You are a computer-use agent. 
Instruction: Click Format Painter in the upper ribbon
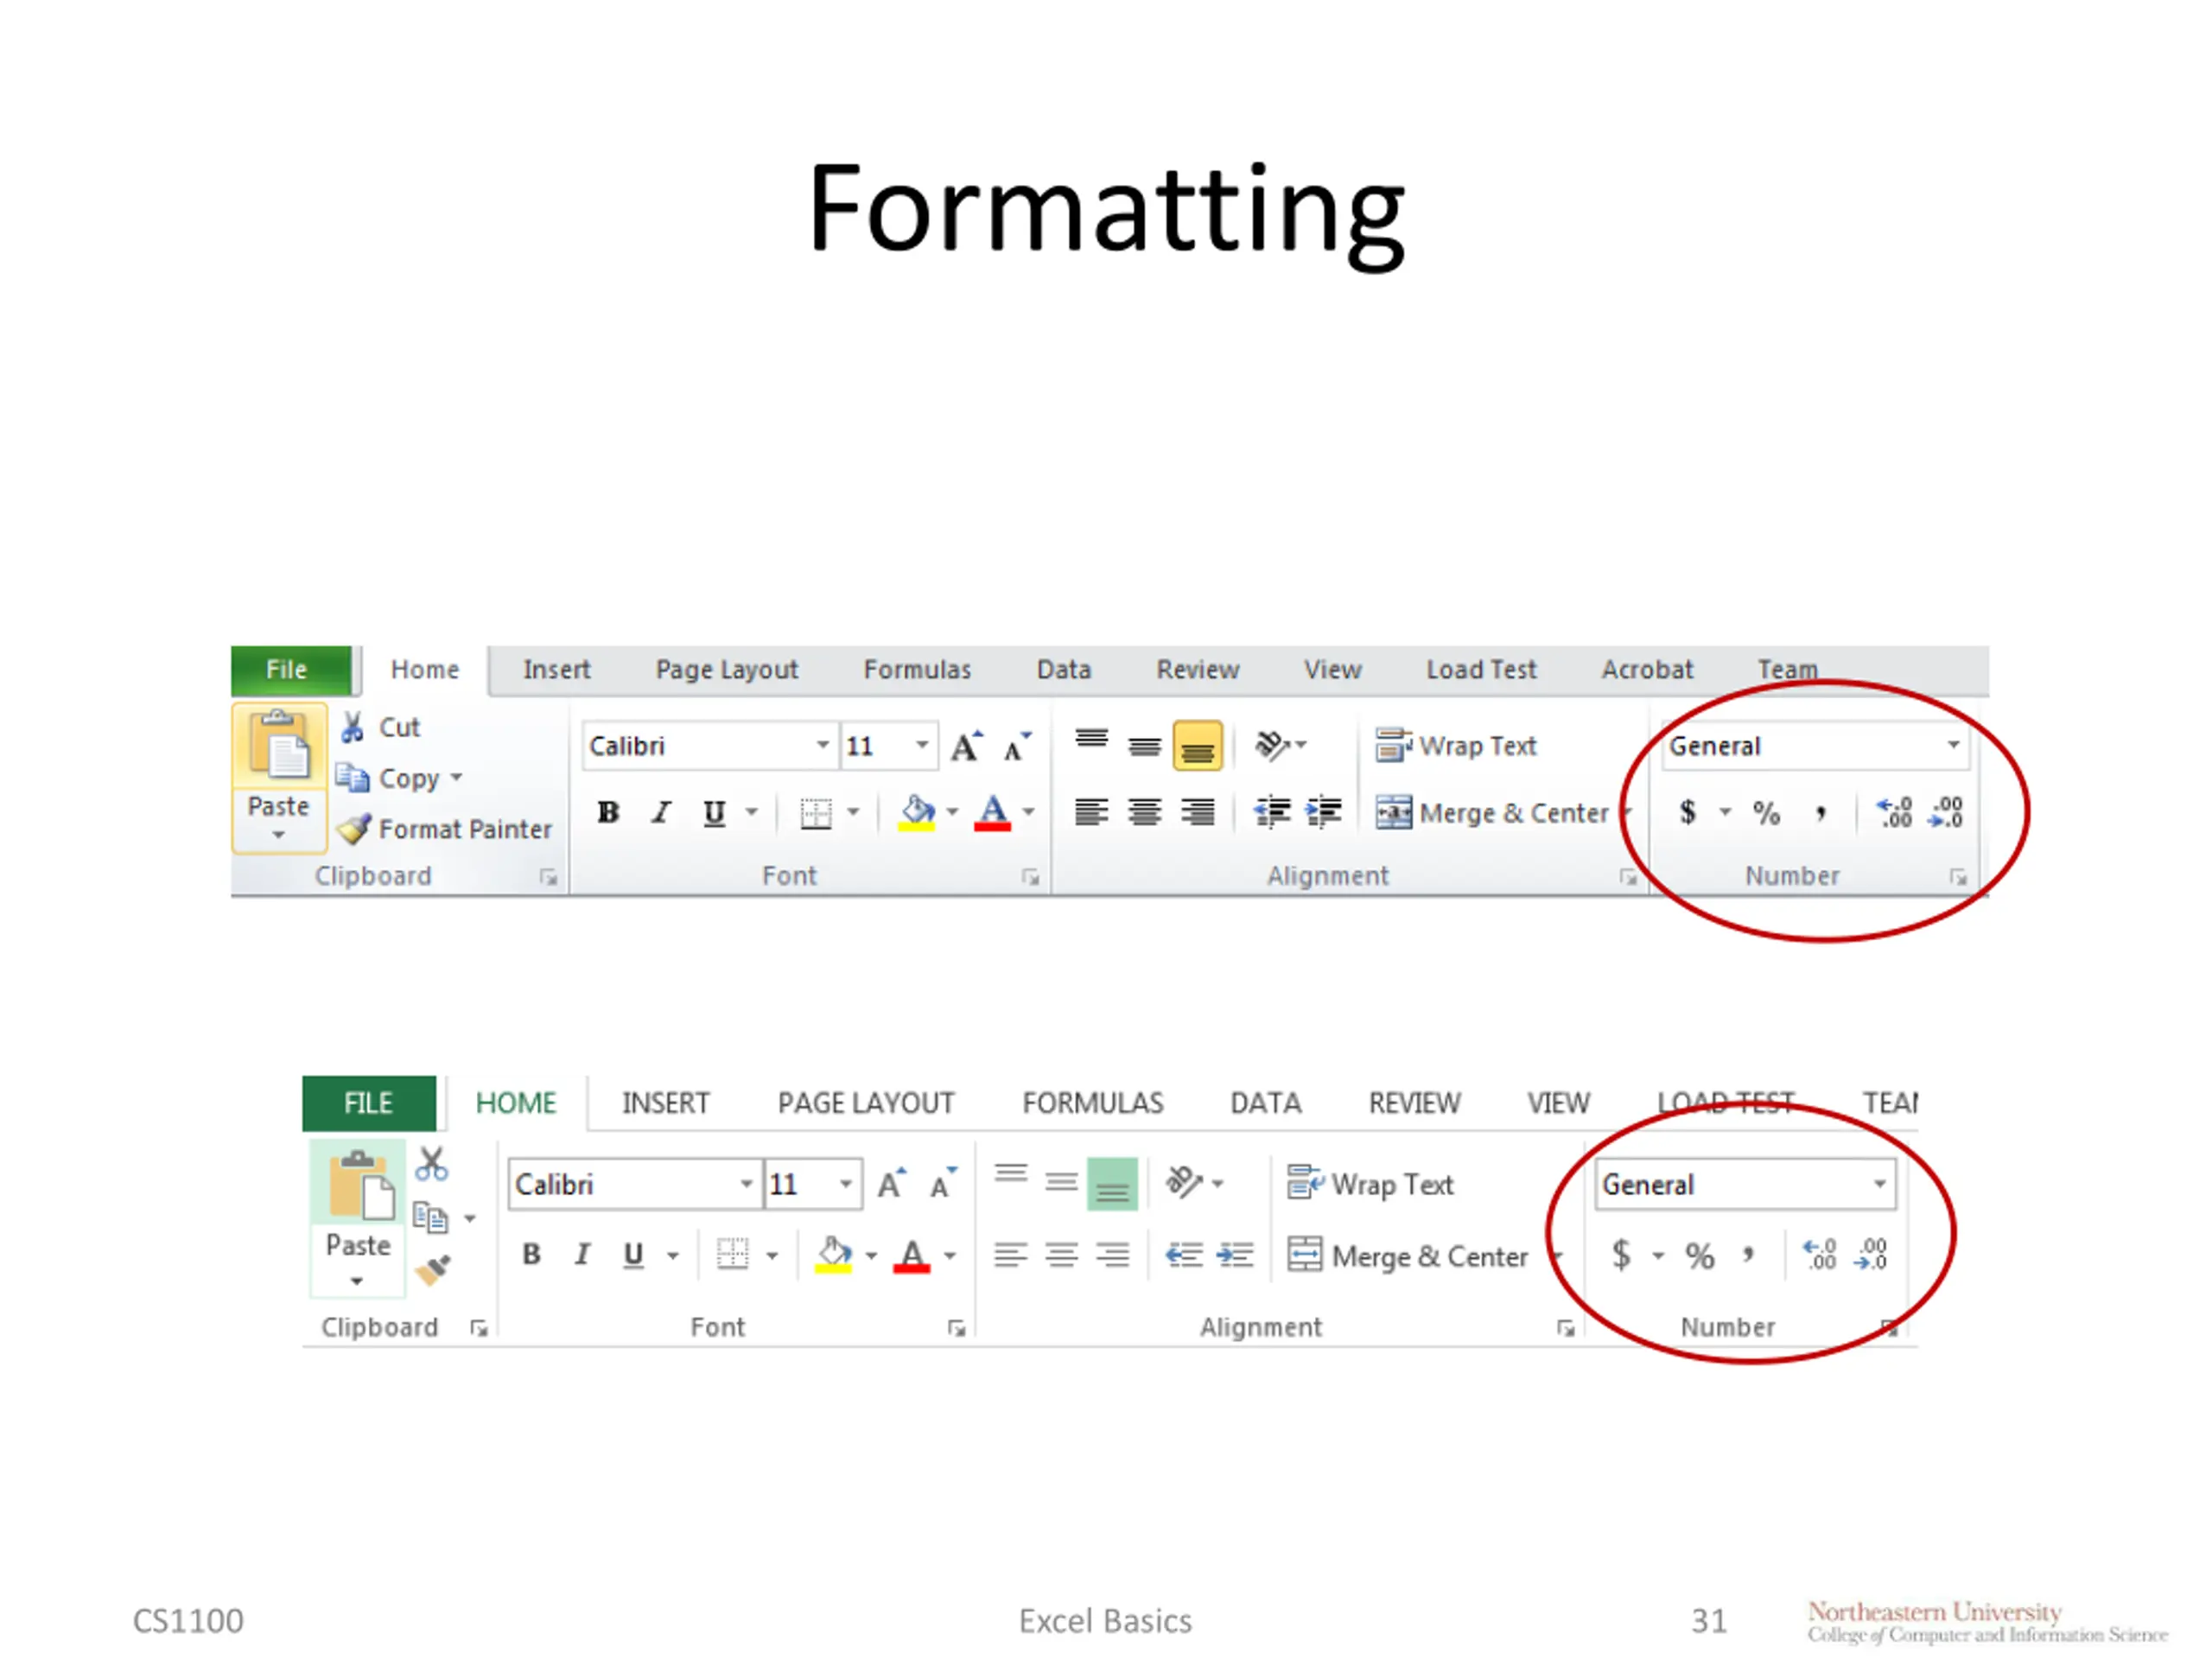coord(445,829)
